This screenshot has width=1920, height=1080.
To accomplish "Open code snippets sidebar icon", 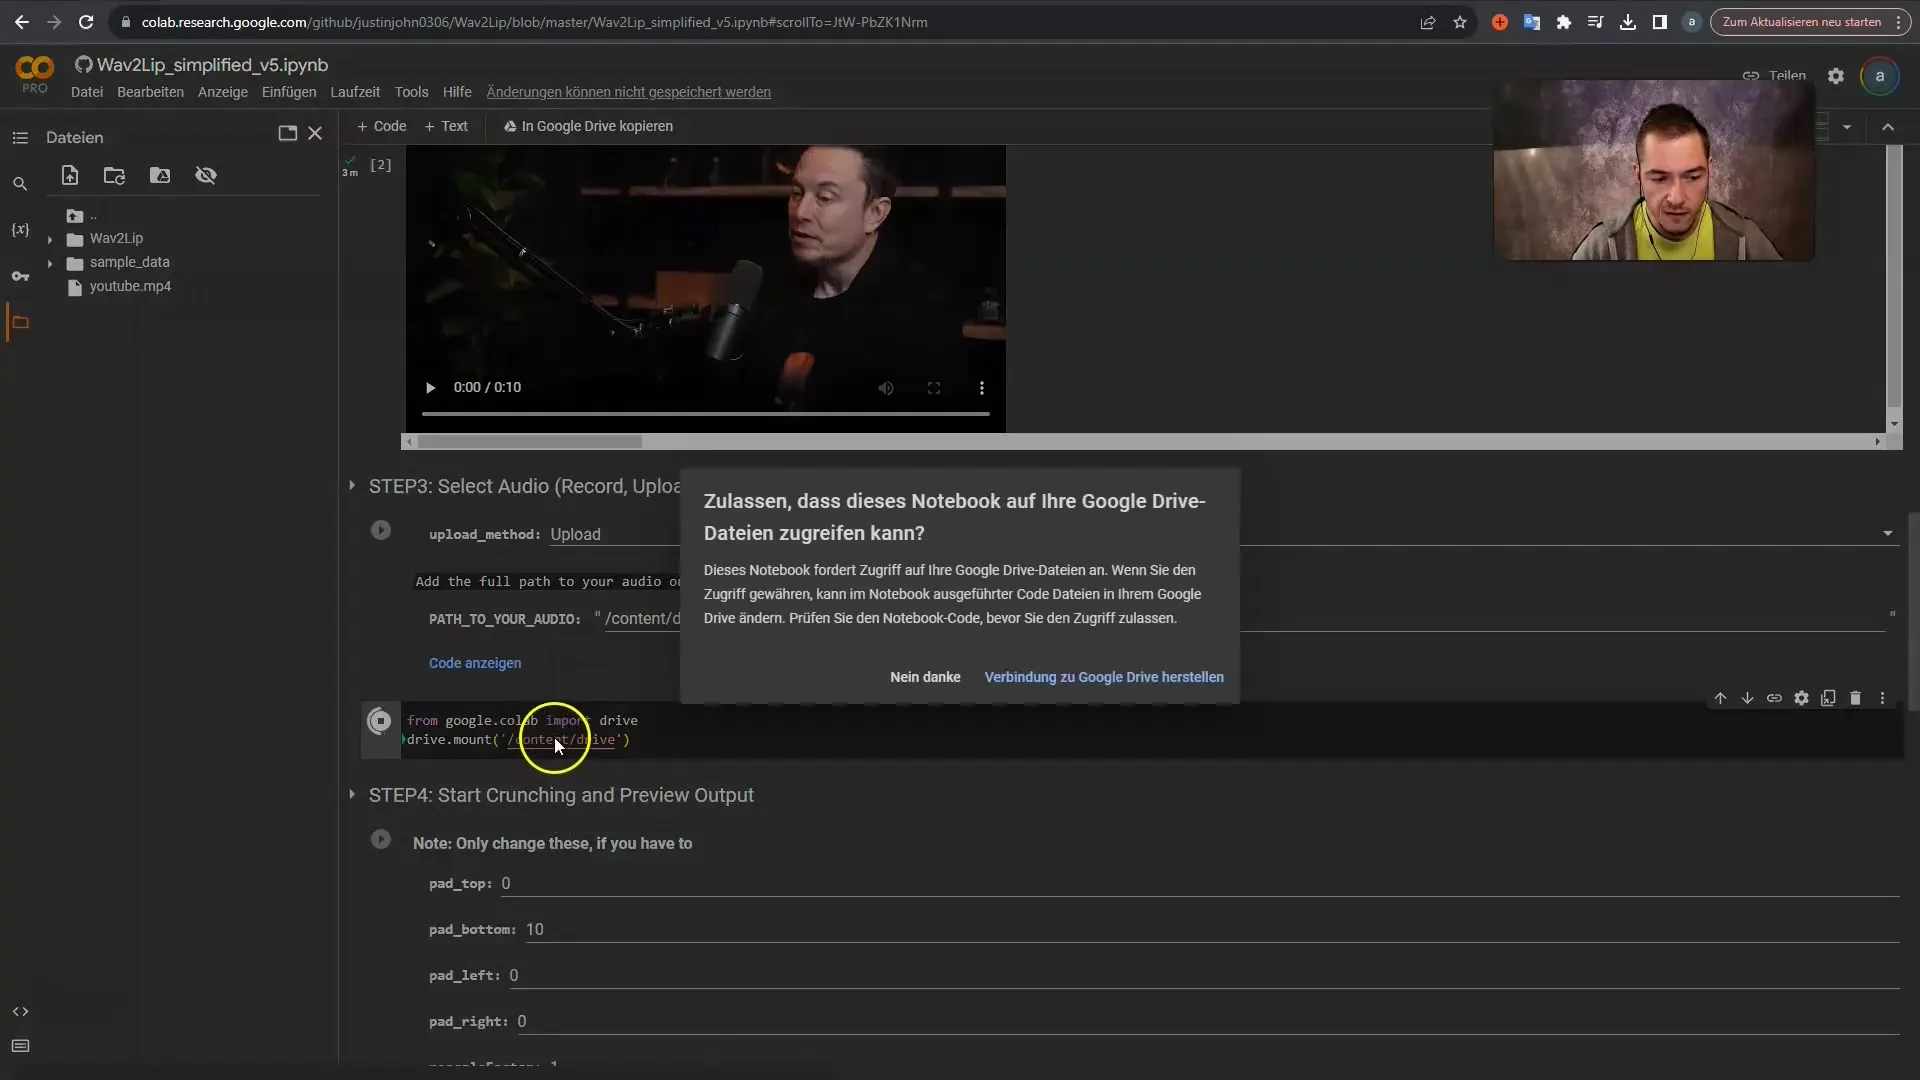I will [x=20, y=1011].
